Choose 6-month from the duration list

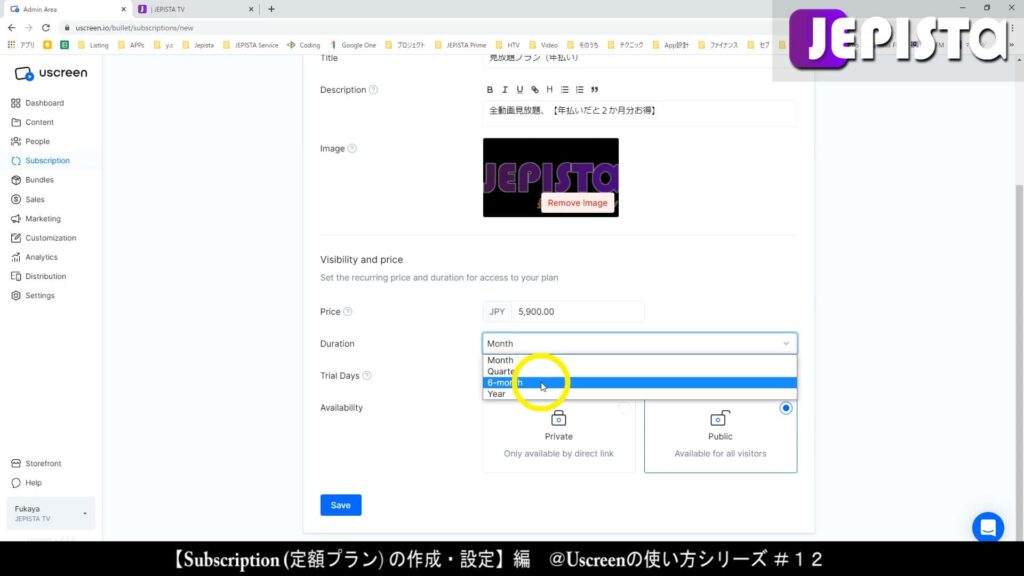pos(639,383)
